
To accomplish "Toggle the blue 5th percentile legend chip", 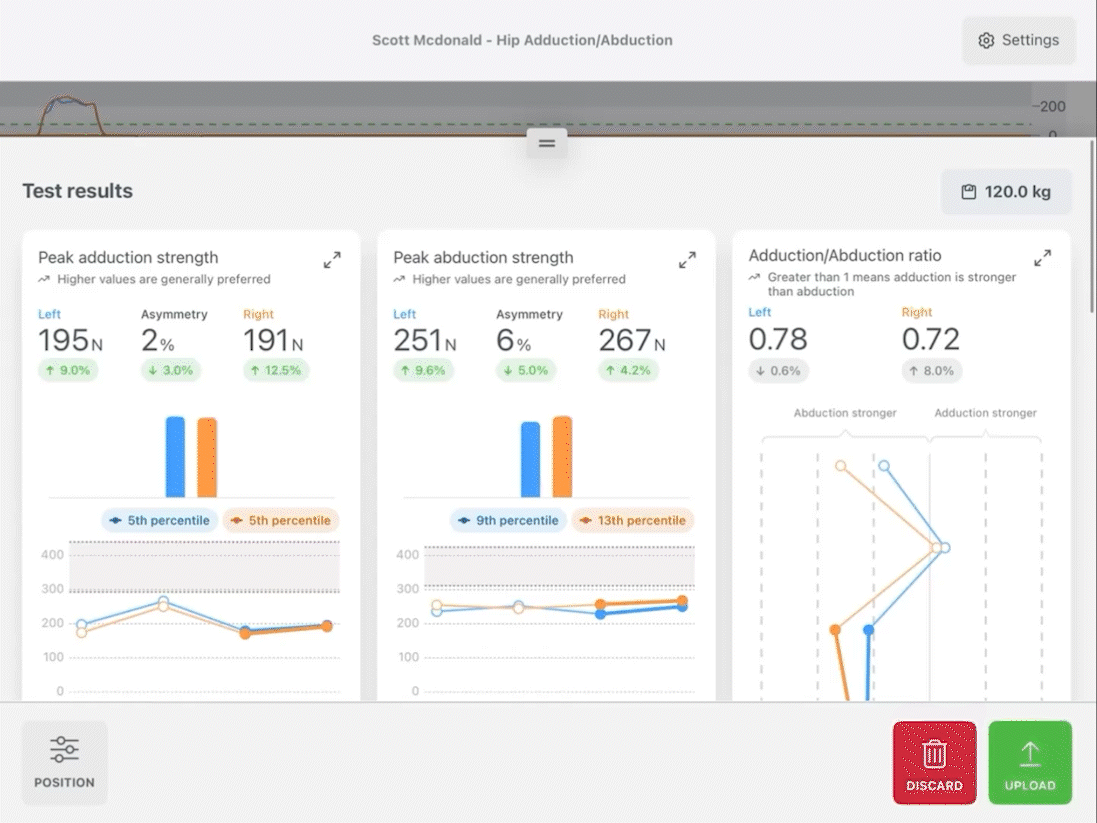I will (160, 521).
